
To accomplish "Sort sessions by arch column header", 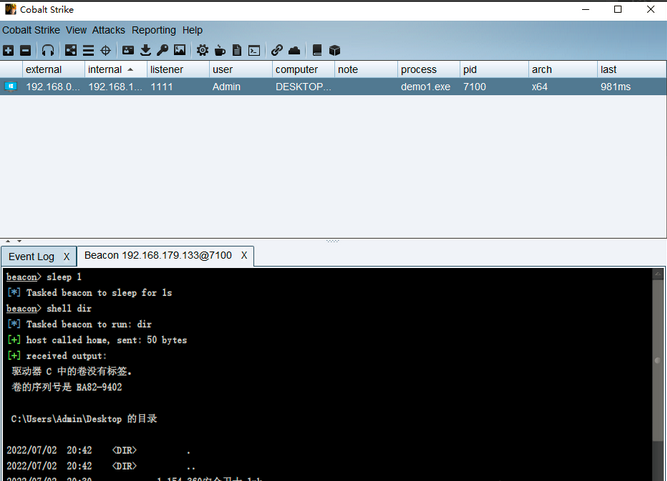I will click(562, 70).
